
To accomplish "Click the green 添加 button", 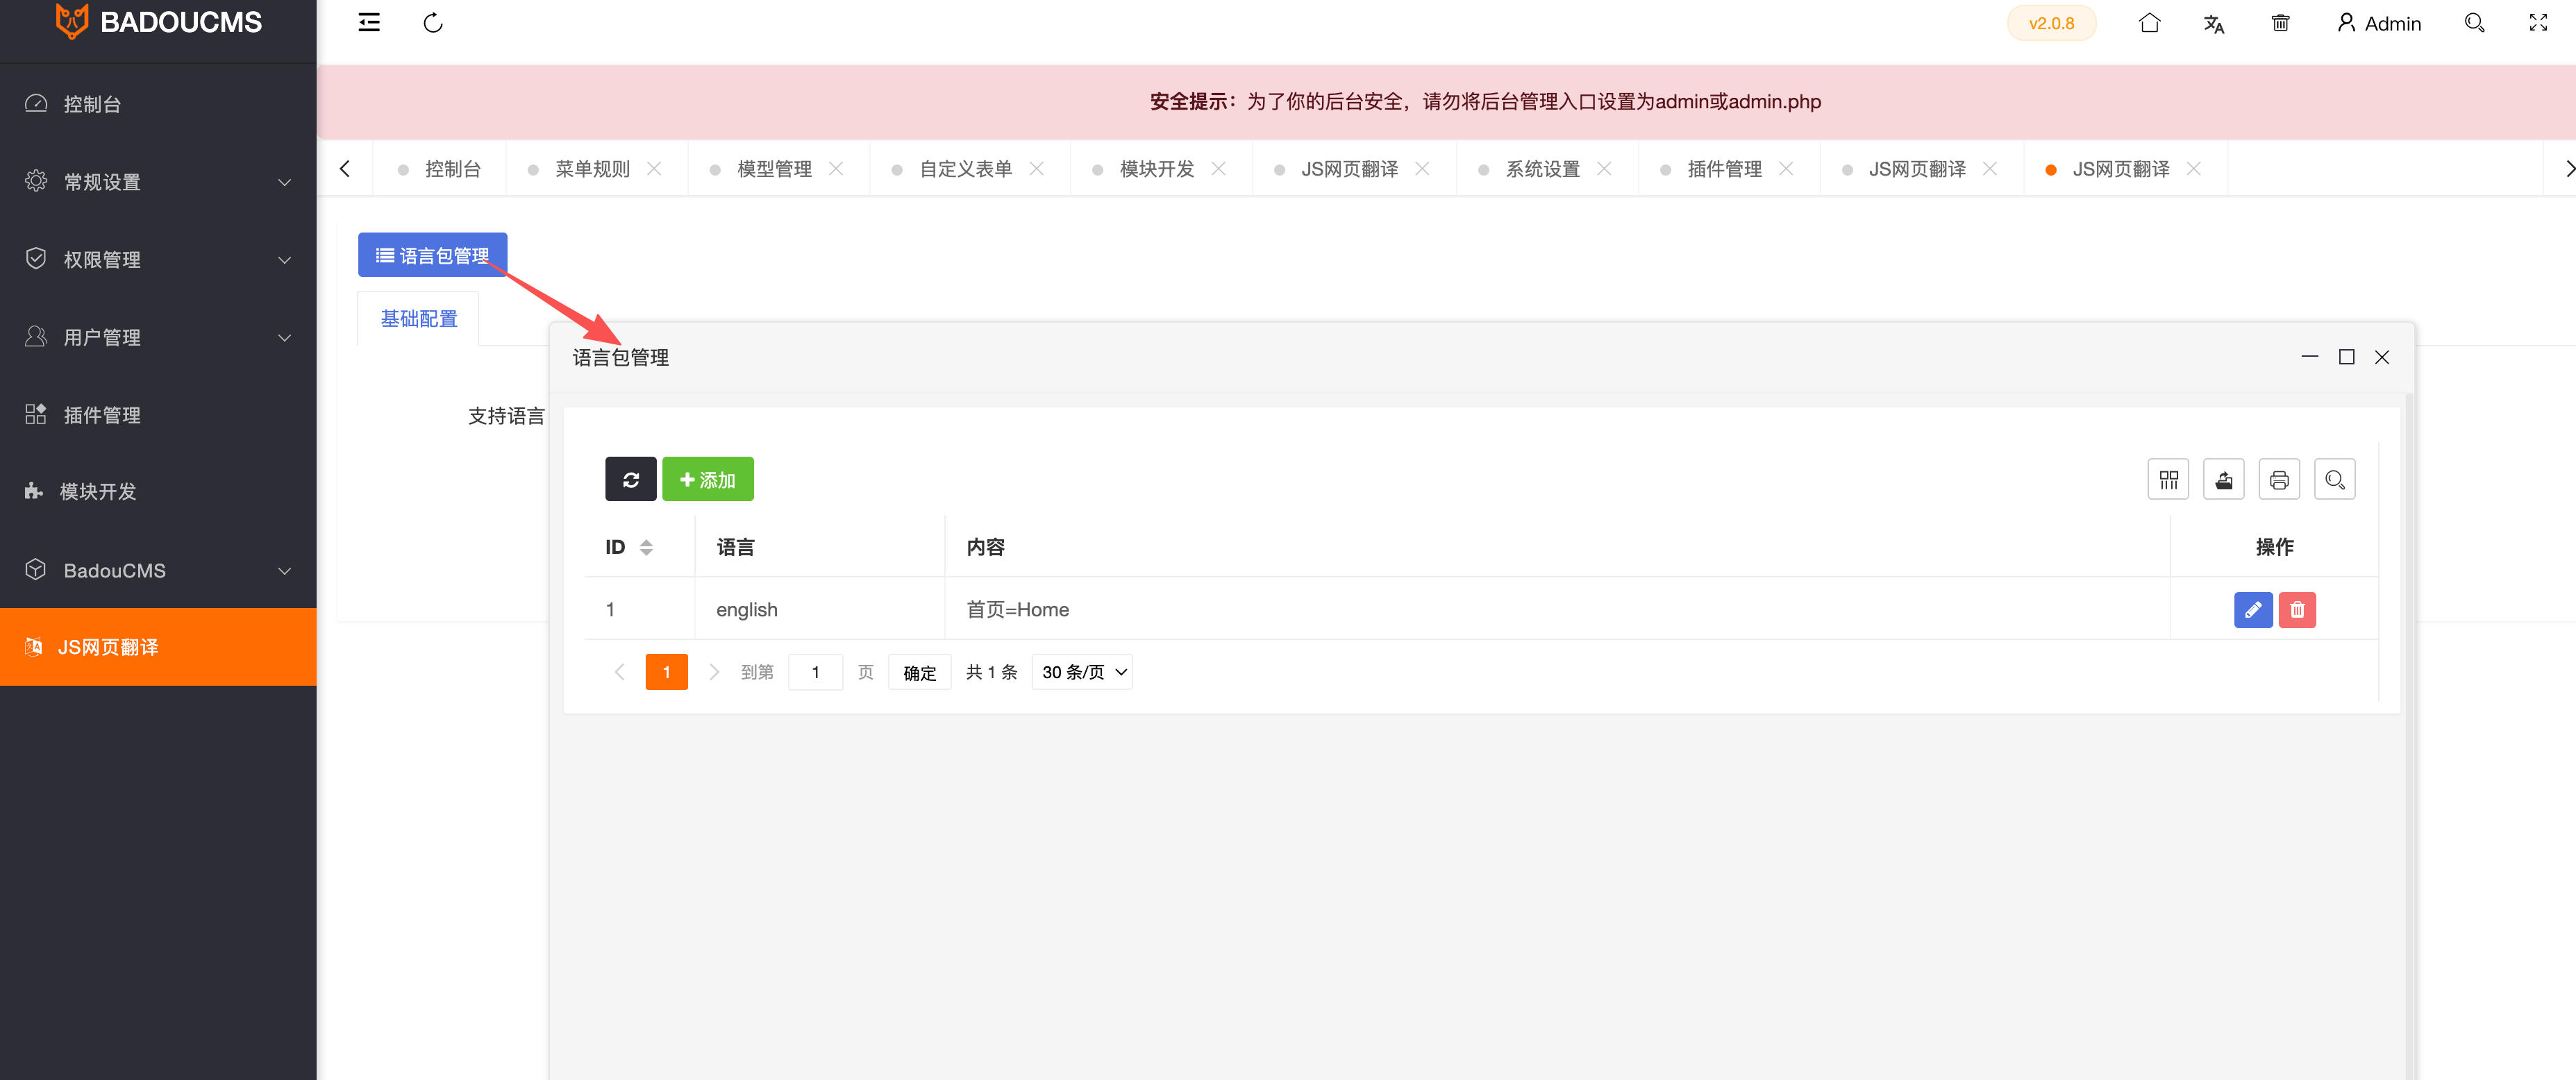I will [707, 480].
